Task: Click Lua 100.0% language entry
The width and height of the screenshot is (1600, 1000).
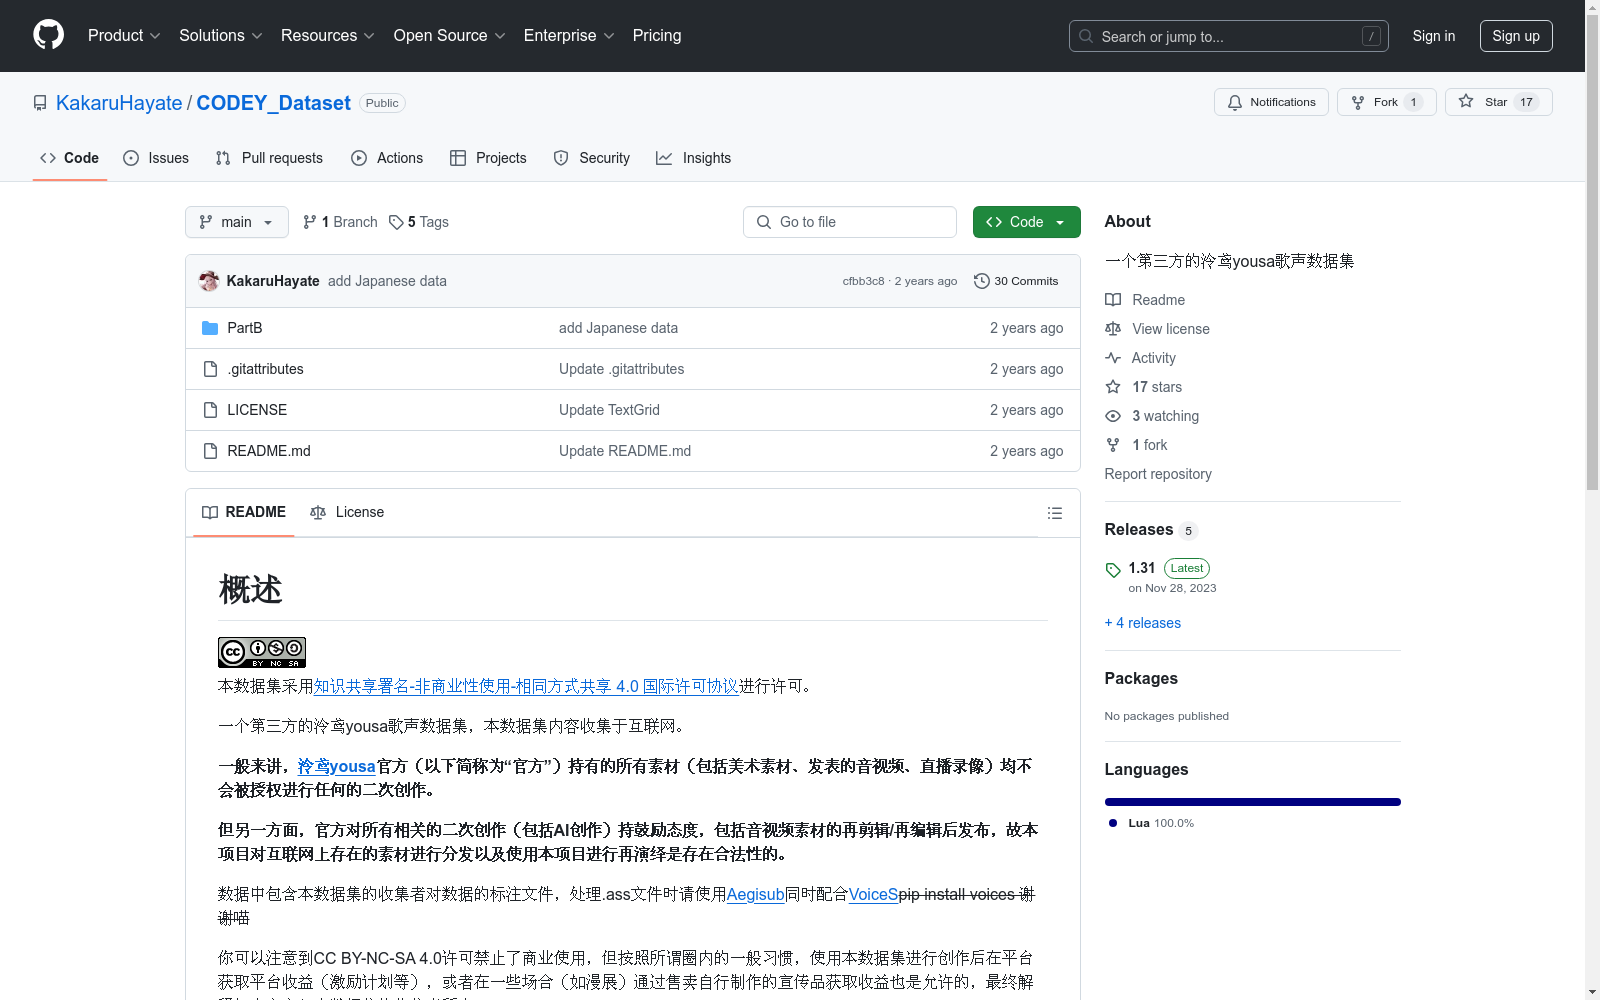Action: coord(1152,823)
